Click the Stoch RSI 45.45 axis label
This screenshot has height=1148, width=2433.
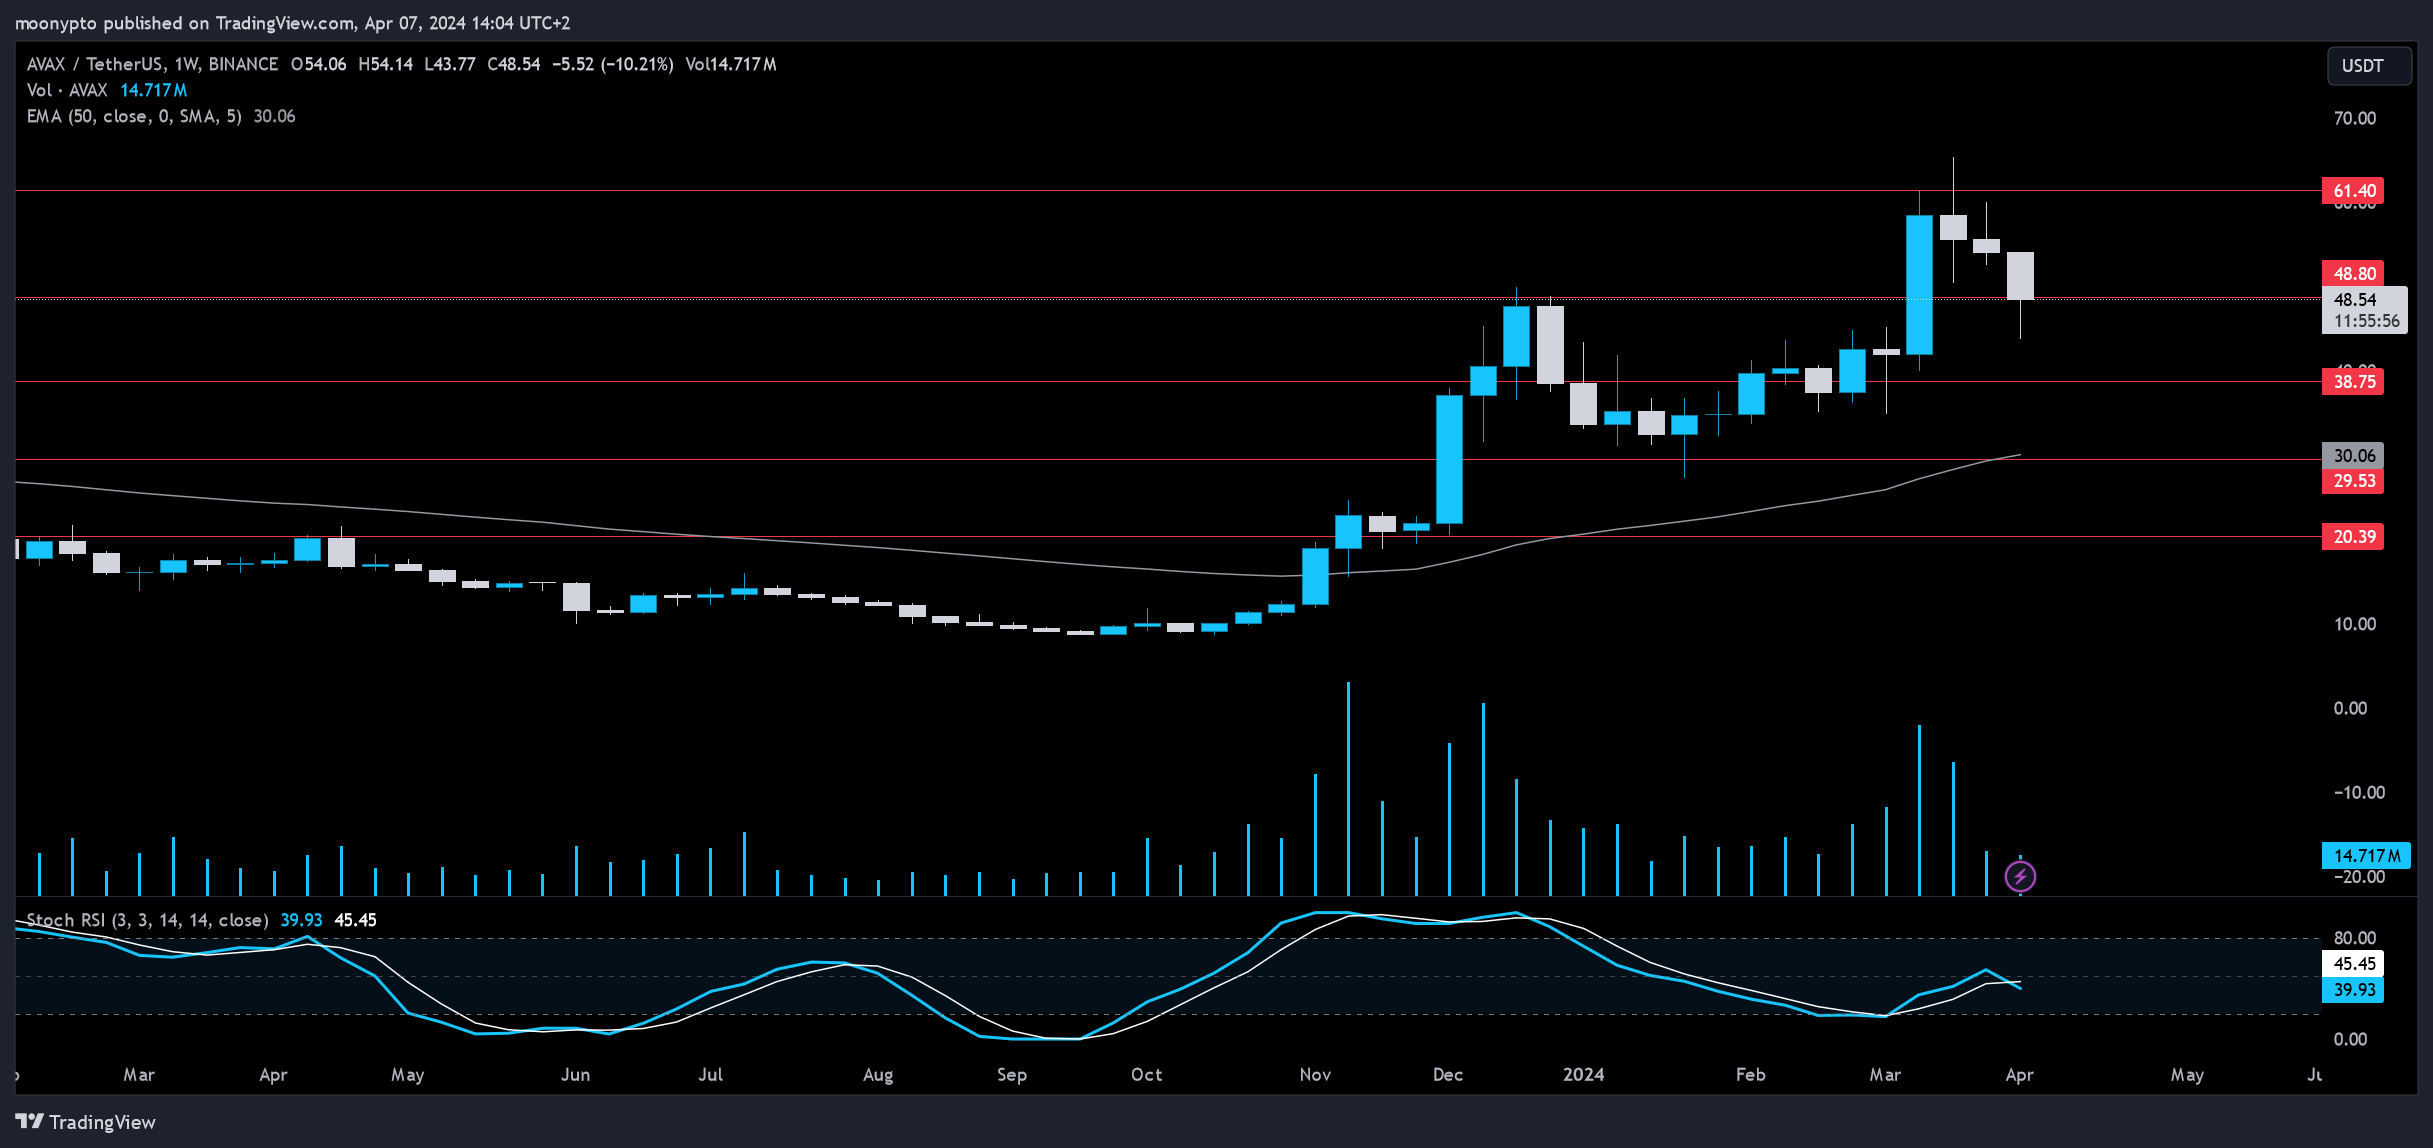2352,964
